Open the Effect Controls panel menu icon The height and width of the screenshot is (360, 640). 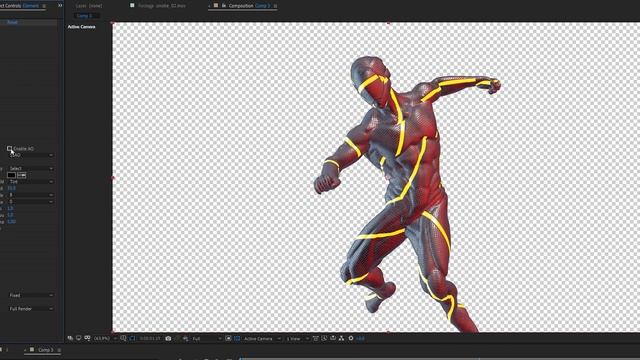pos(44,6)
